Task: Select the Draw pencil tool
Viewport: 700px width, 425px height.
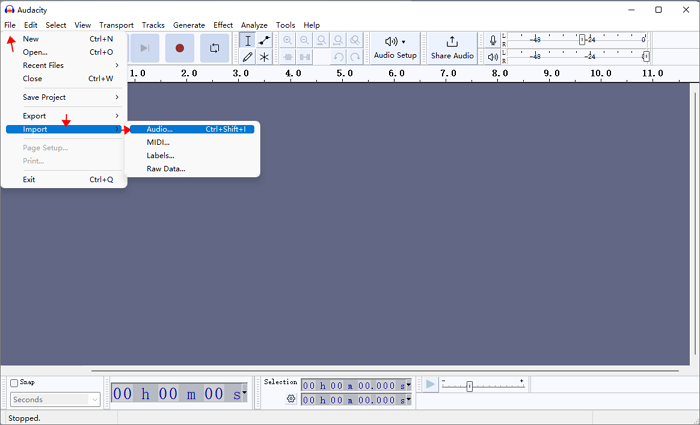Action: [x=247, y=57]
